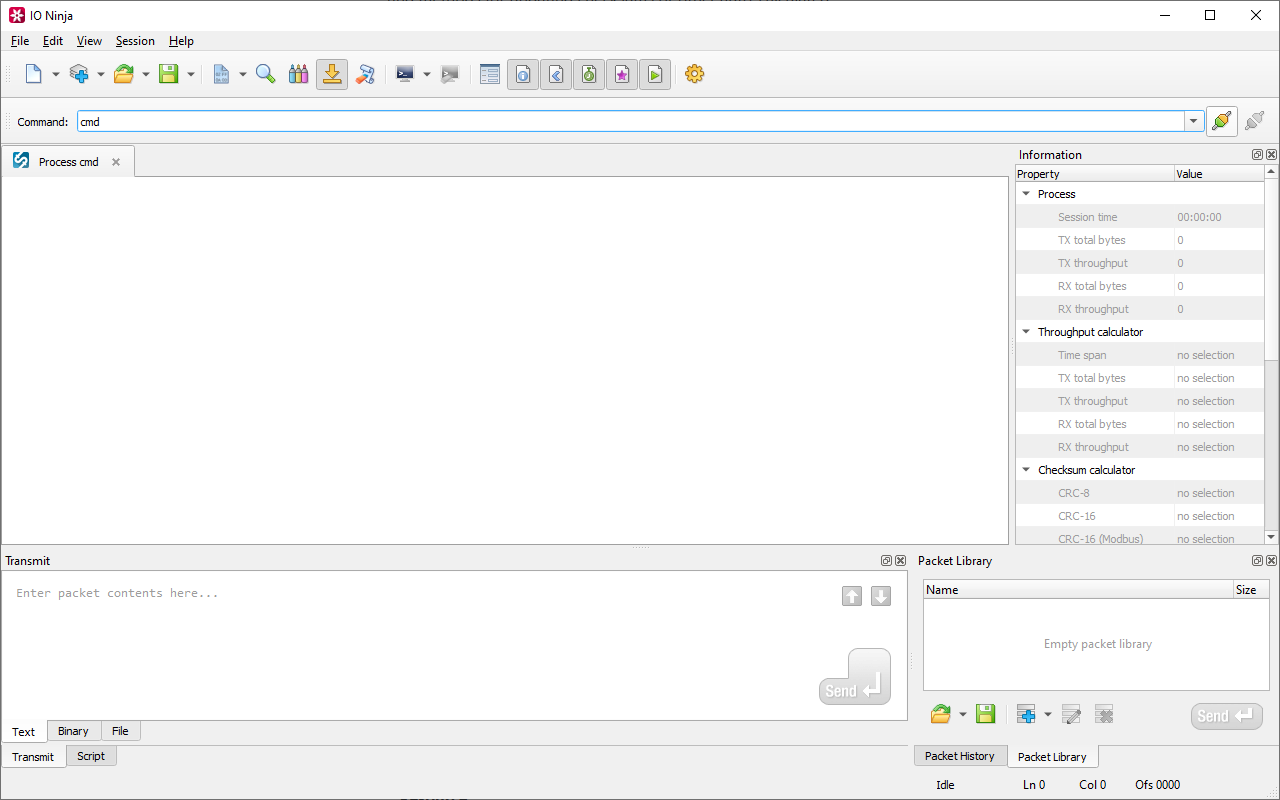1280x800 pixels.
Task: Open dropdown arrow next to New Session icon
Action: (x=55, y=74)
